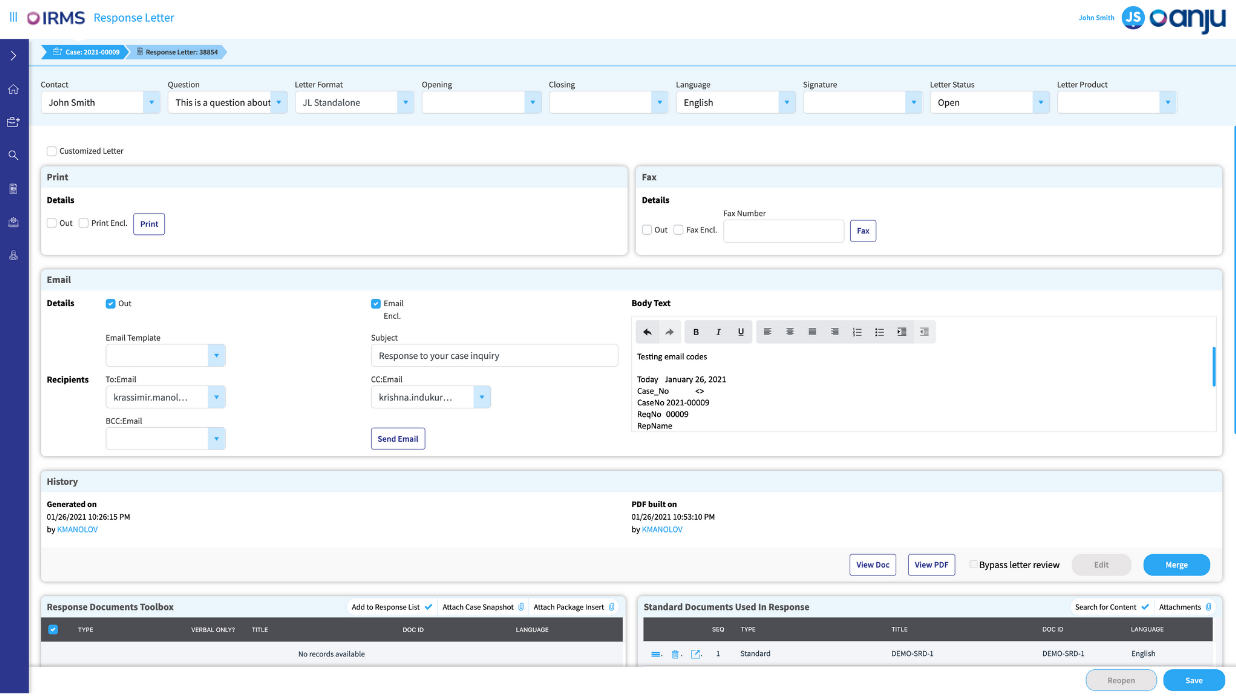Image resolution: width=1236 pixels, height=696 pixels.
Task: Decrease indent in Body Text
Action: tap(924, 332)
